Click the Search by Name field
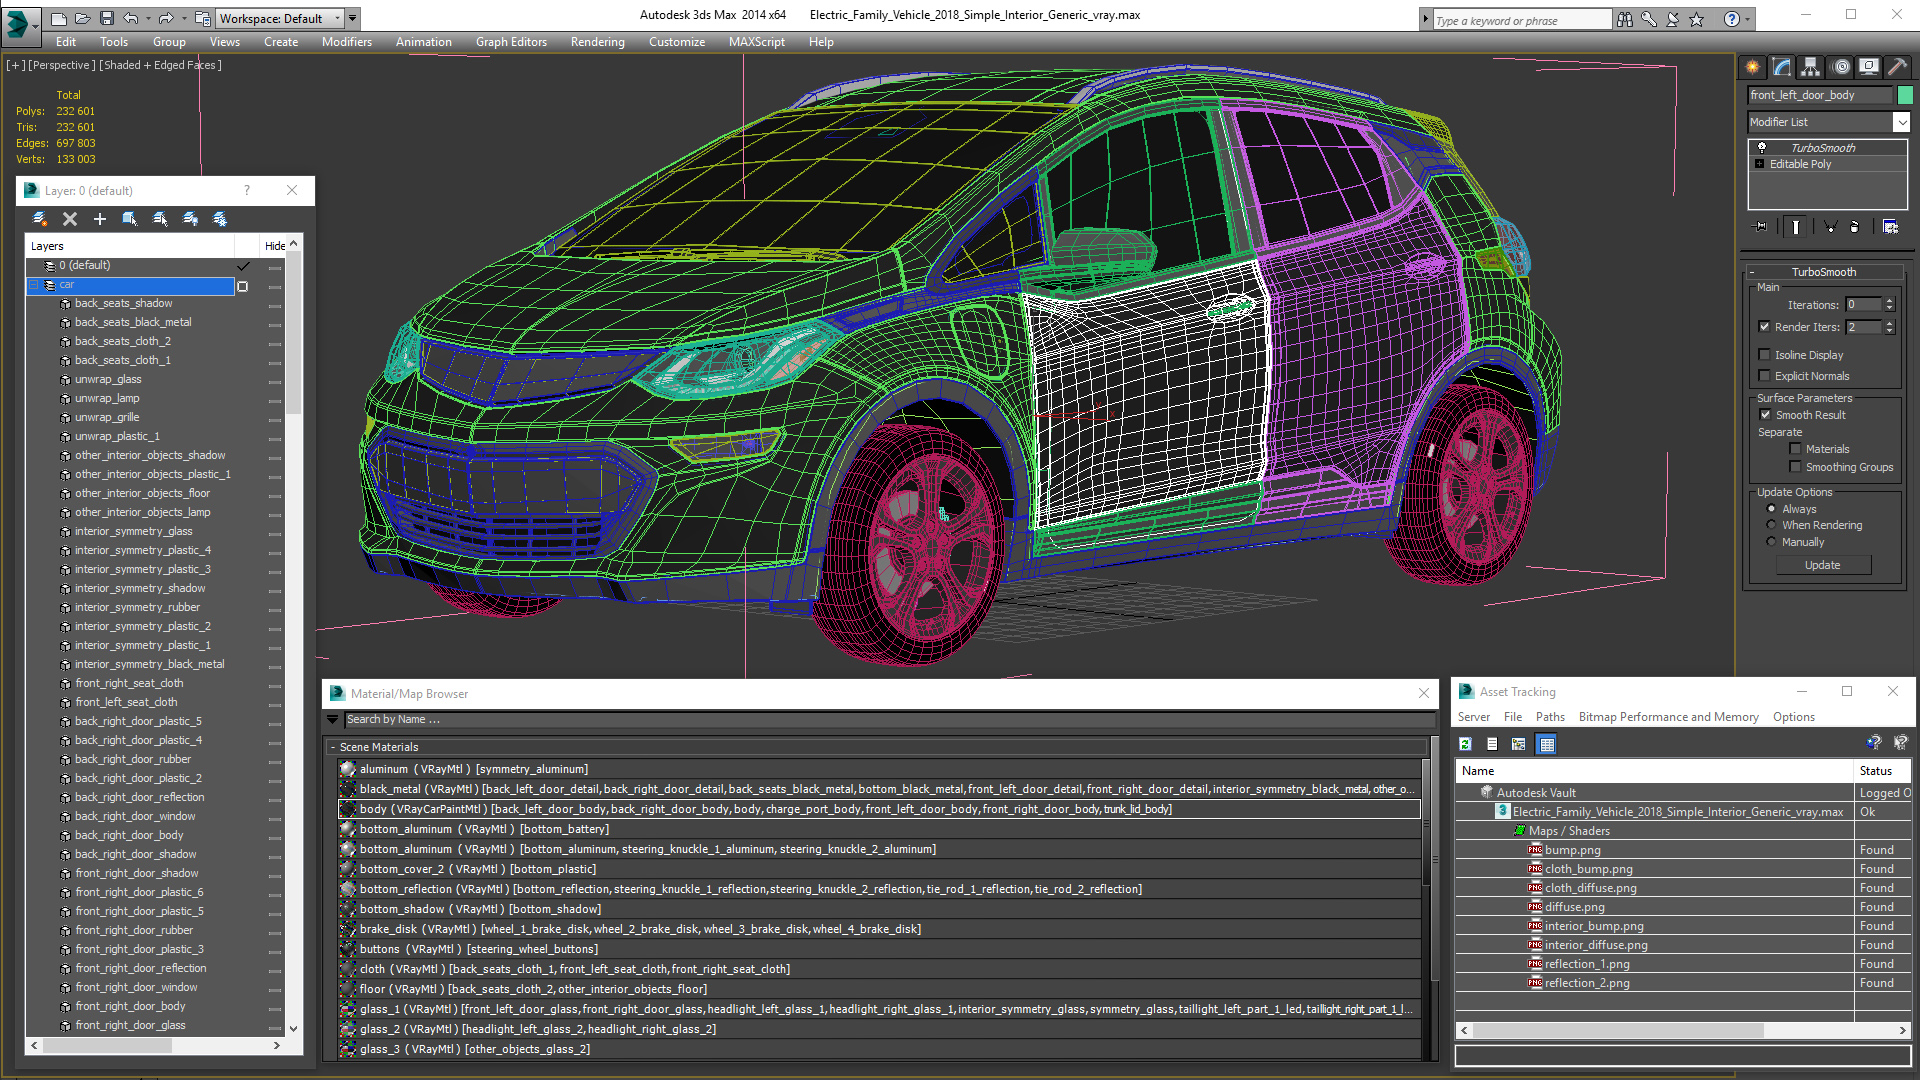 pyautogui.click(x=880, y=719)
